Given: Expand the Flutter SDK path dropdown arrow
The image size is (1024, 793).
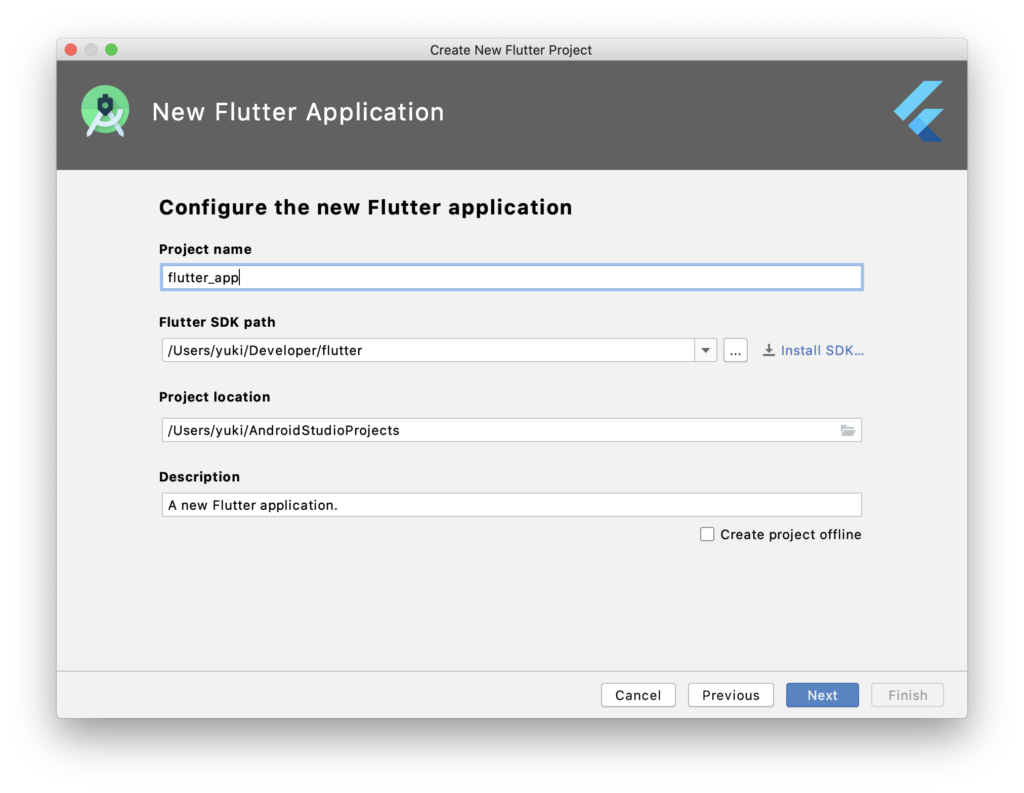Looking at the screenshot, I should (x=706, y=351).
